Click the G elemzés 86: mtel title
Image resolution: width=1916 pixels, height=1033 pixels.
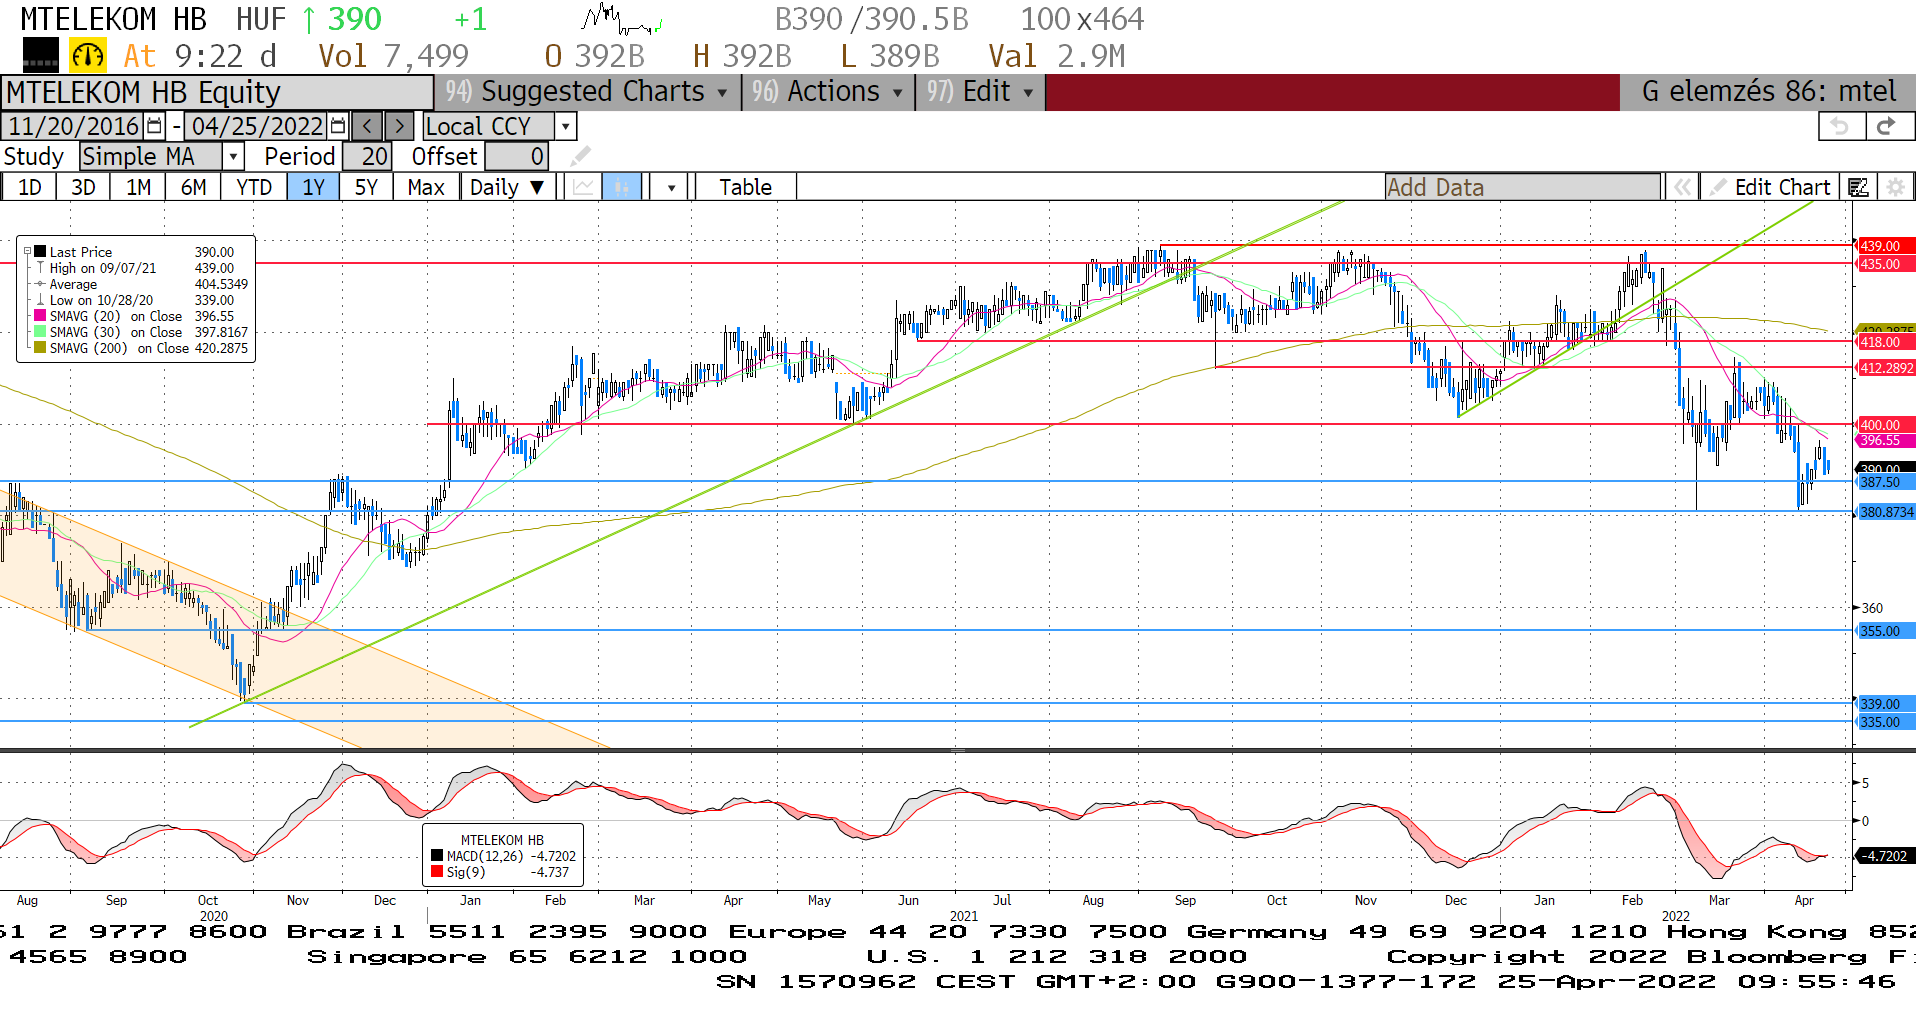pyautogui.click(x=1768, y=92)
